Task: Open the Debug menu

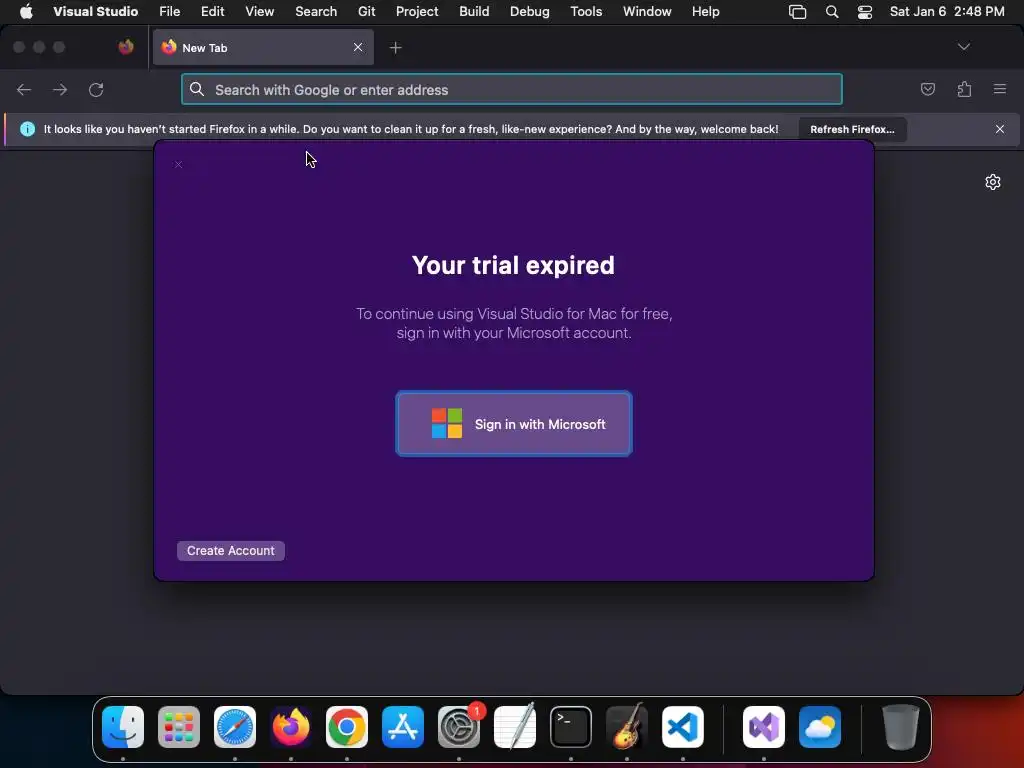Action: 530,12
